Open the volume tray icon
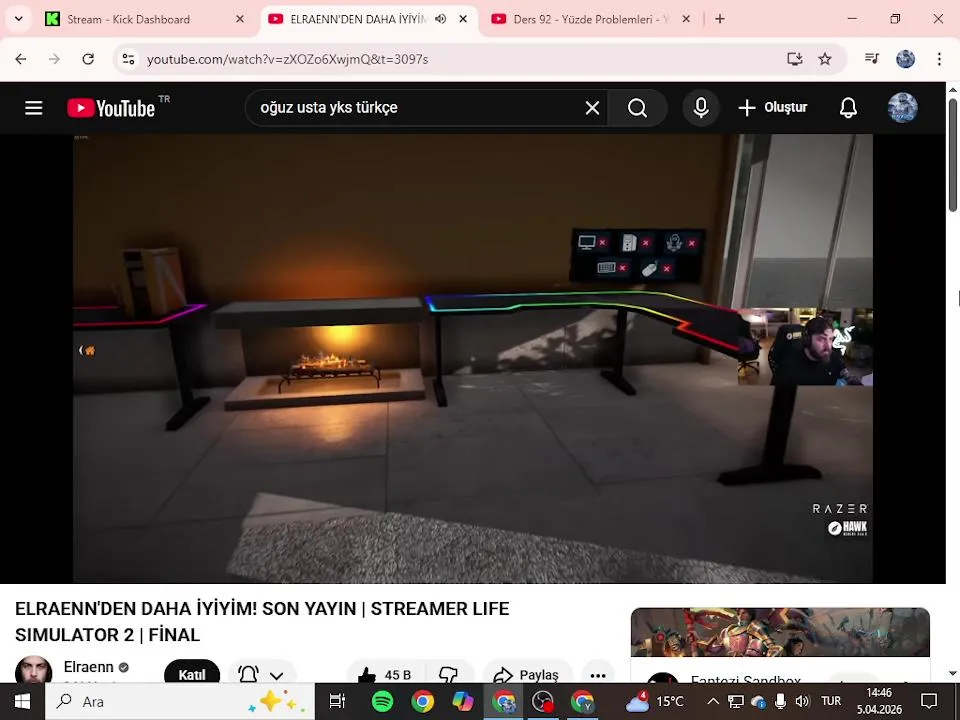The width and height of the screenshot is (960, 720). (x=802, y=702)
